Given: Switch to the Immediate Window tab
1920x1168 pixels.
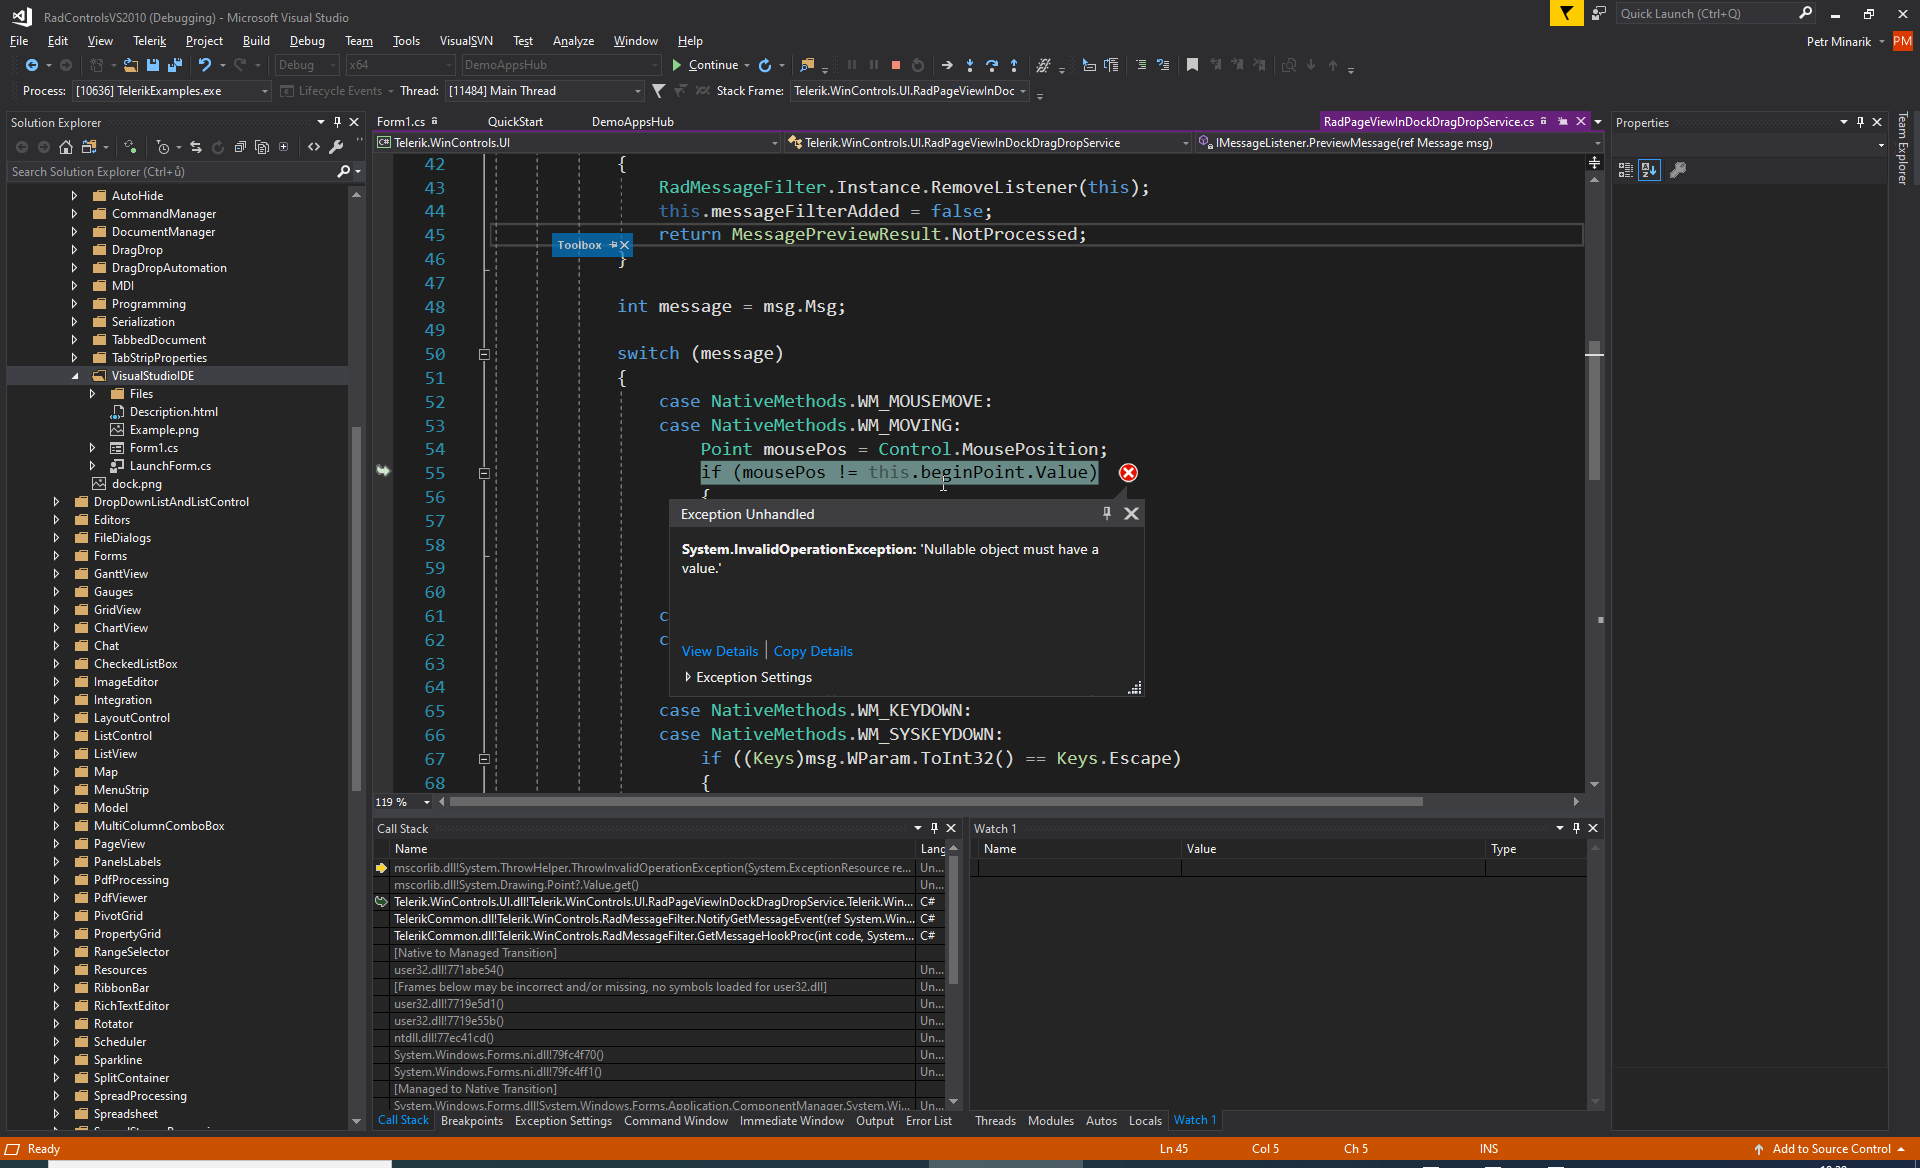Looking at the screenshot, I should pyautogui.click(x=792, y=1121).
